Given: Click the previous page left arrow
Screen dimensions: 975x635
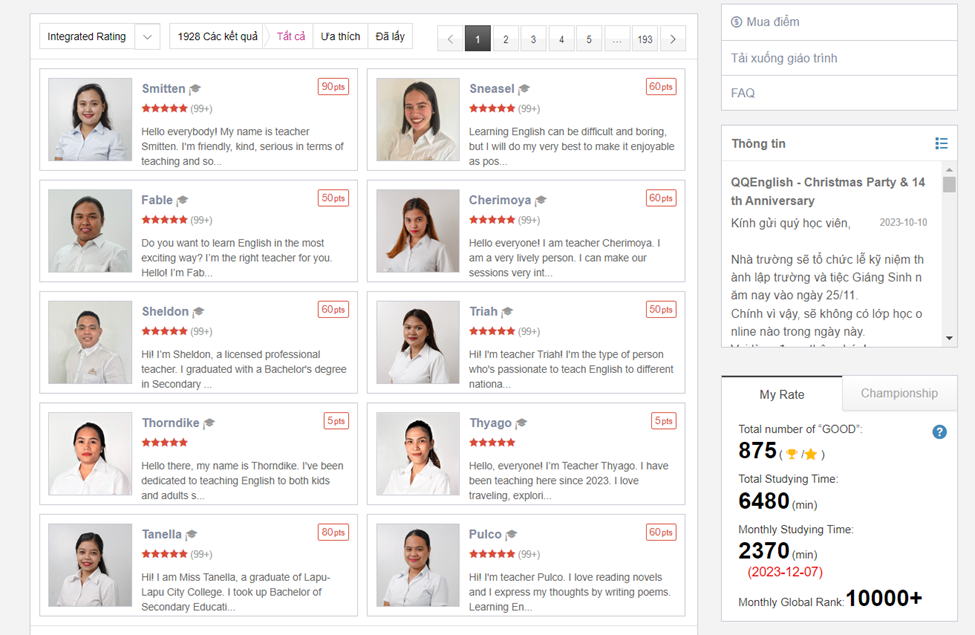Looking at the screenshot, I should click(x=450, y=39).
